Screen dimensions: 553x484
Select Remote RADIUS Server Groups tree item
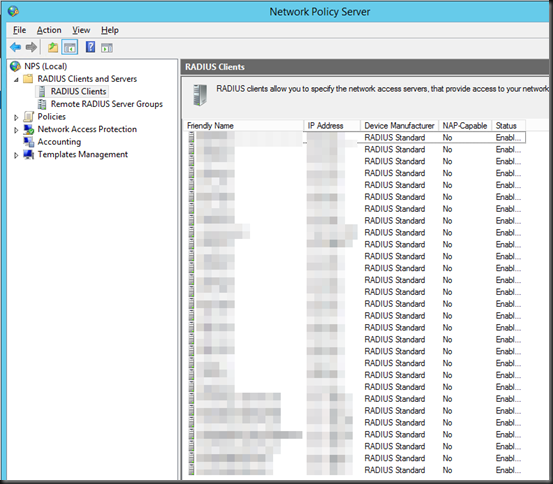107,104
